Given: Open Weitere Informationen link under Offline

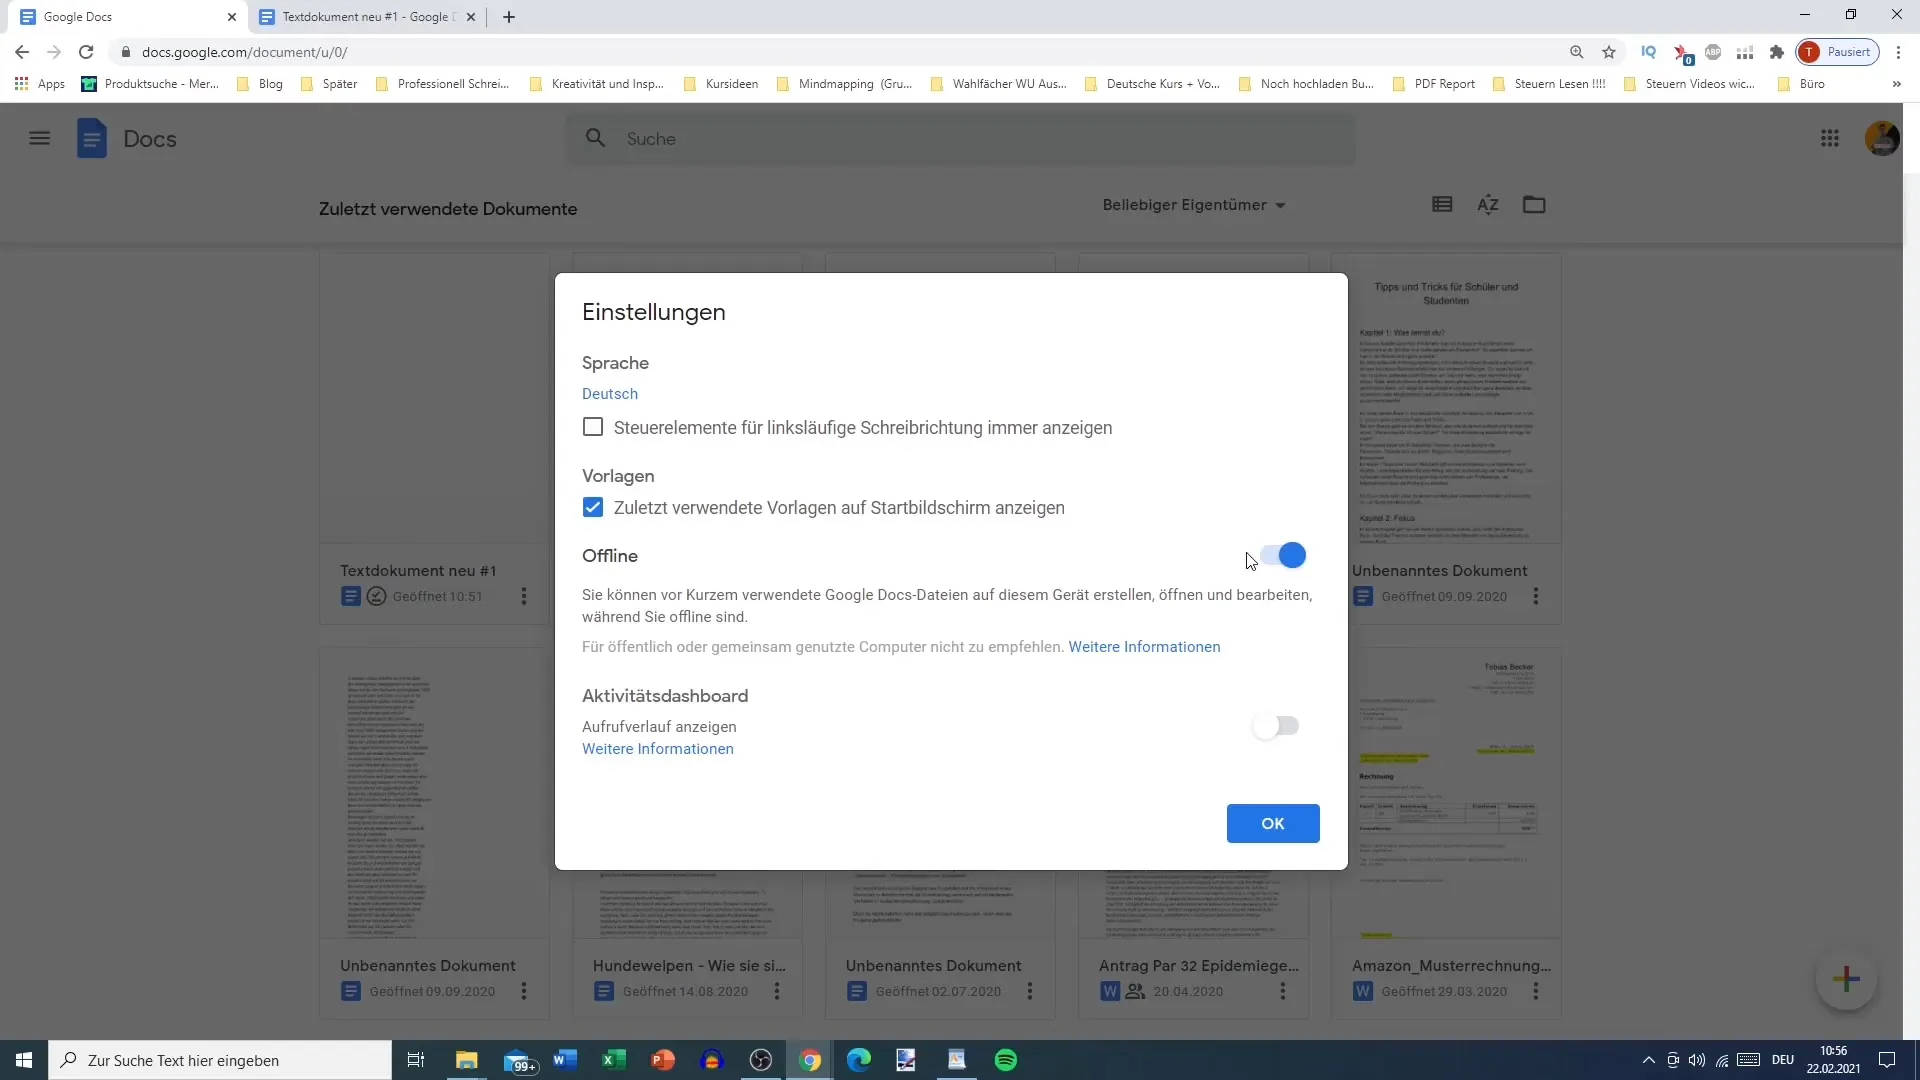Looking at the screenshot, I should point(1144,647).
